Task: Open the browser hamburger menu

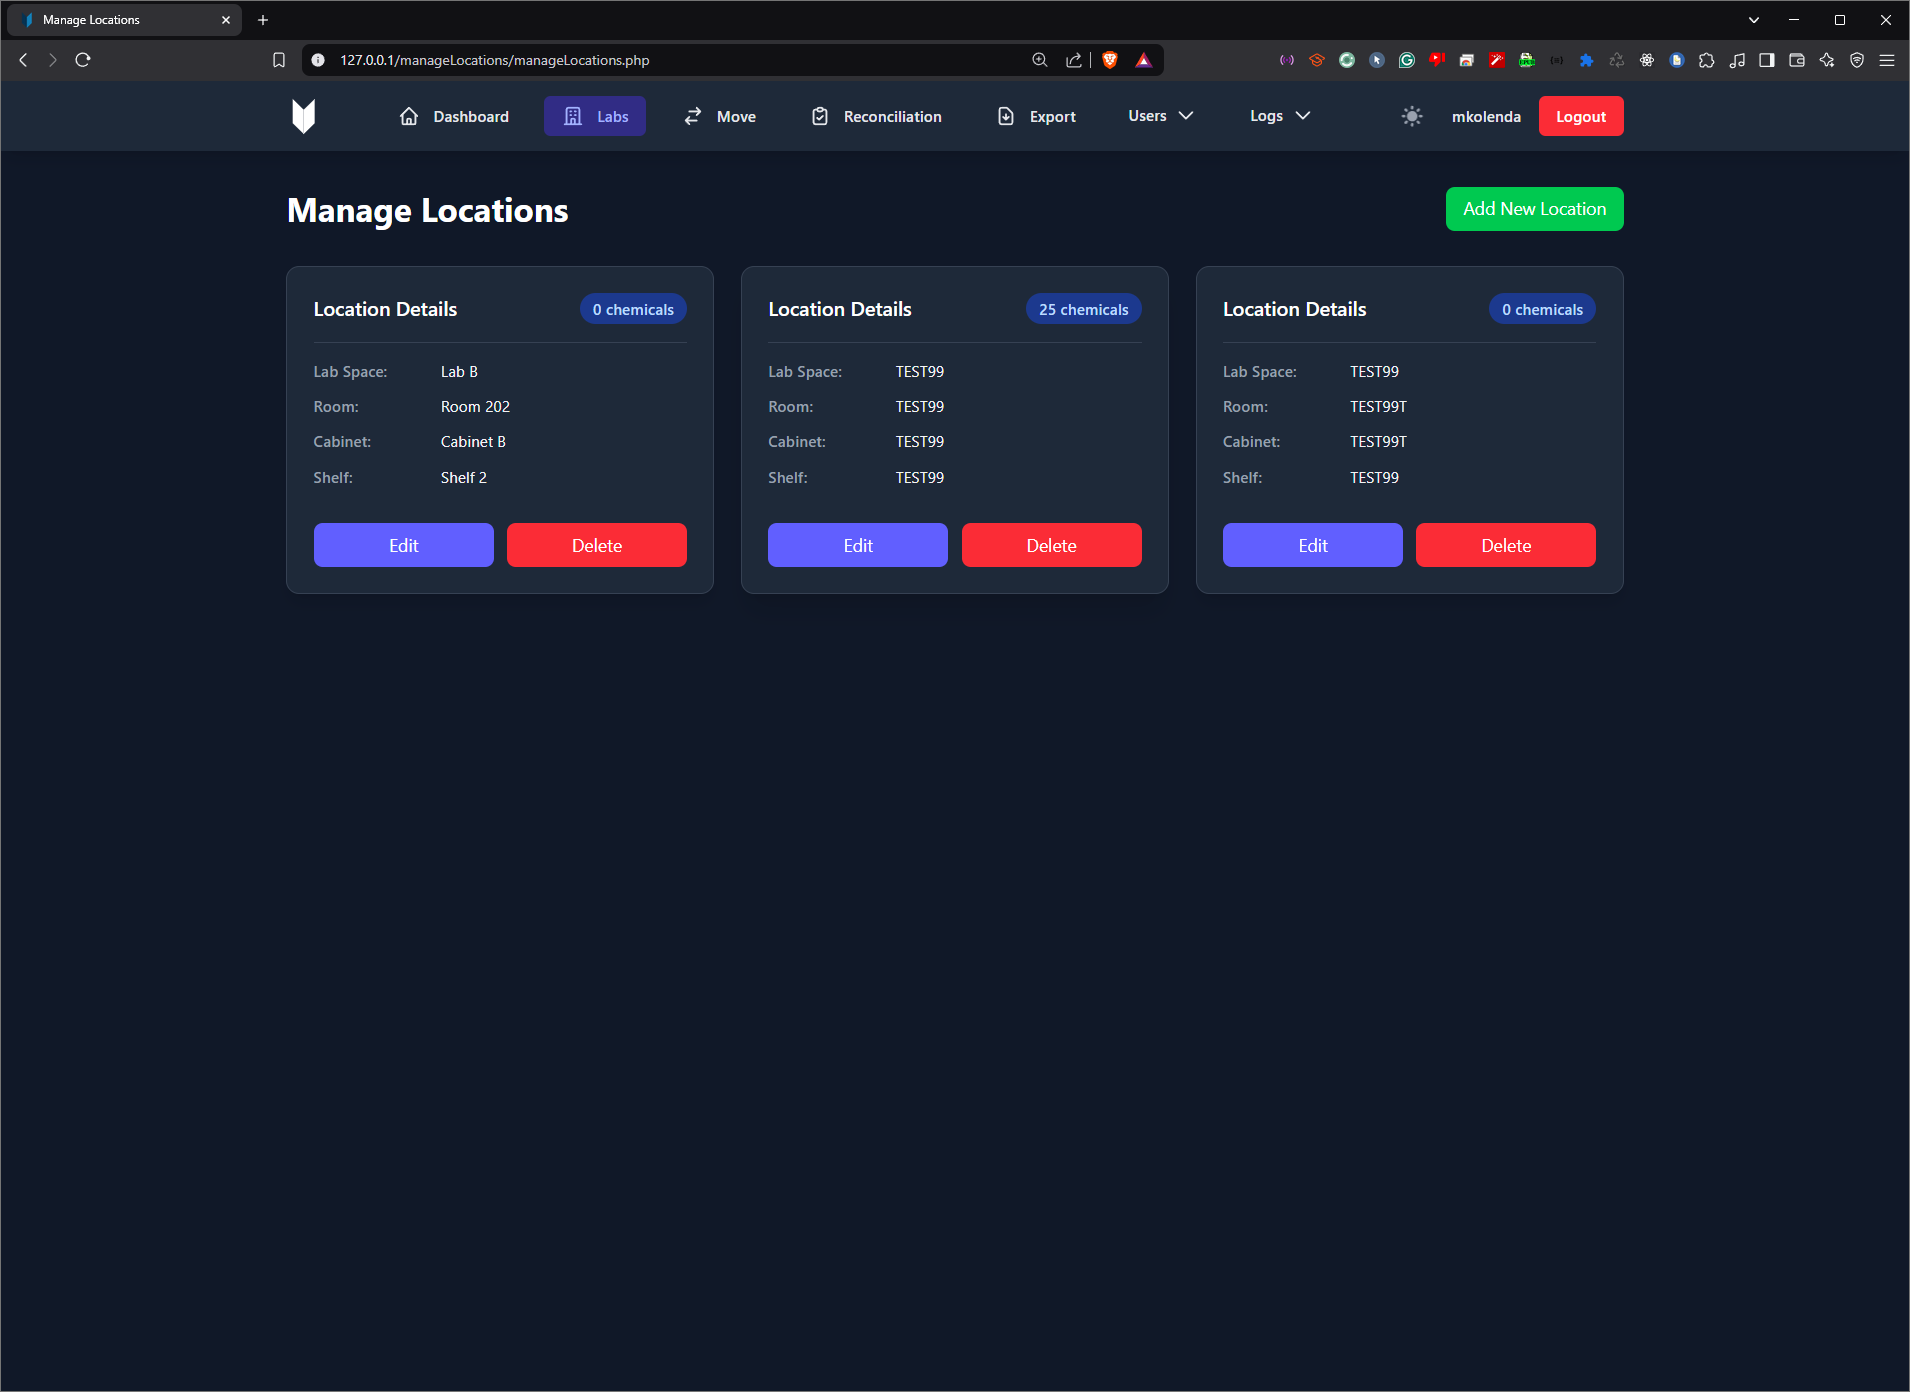Action: coord(1887,60)
